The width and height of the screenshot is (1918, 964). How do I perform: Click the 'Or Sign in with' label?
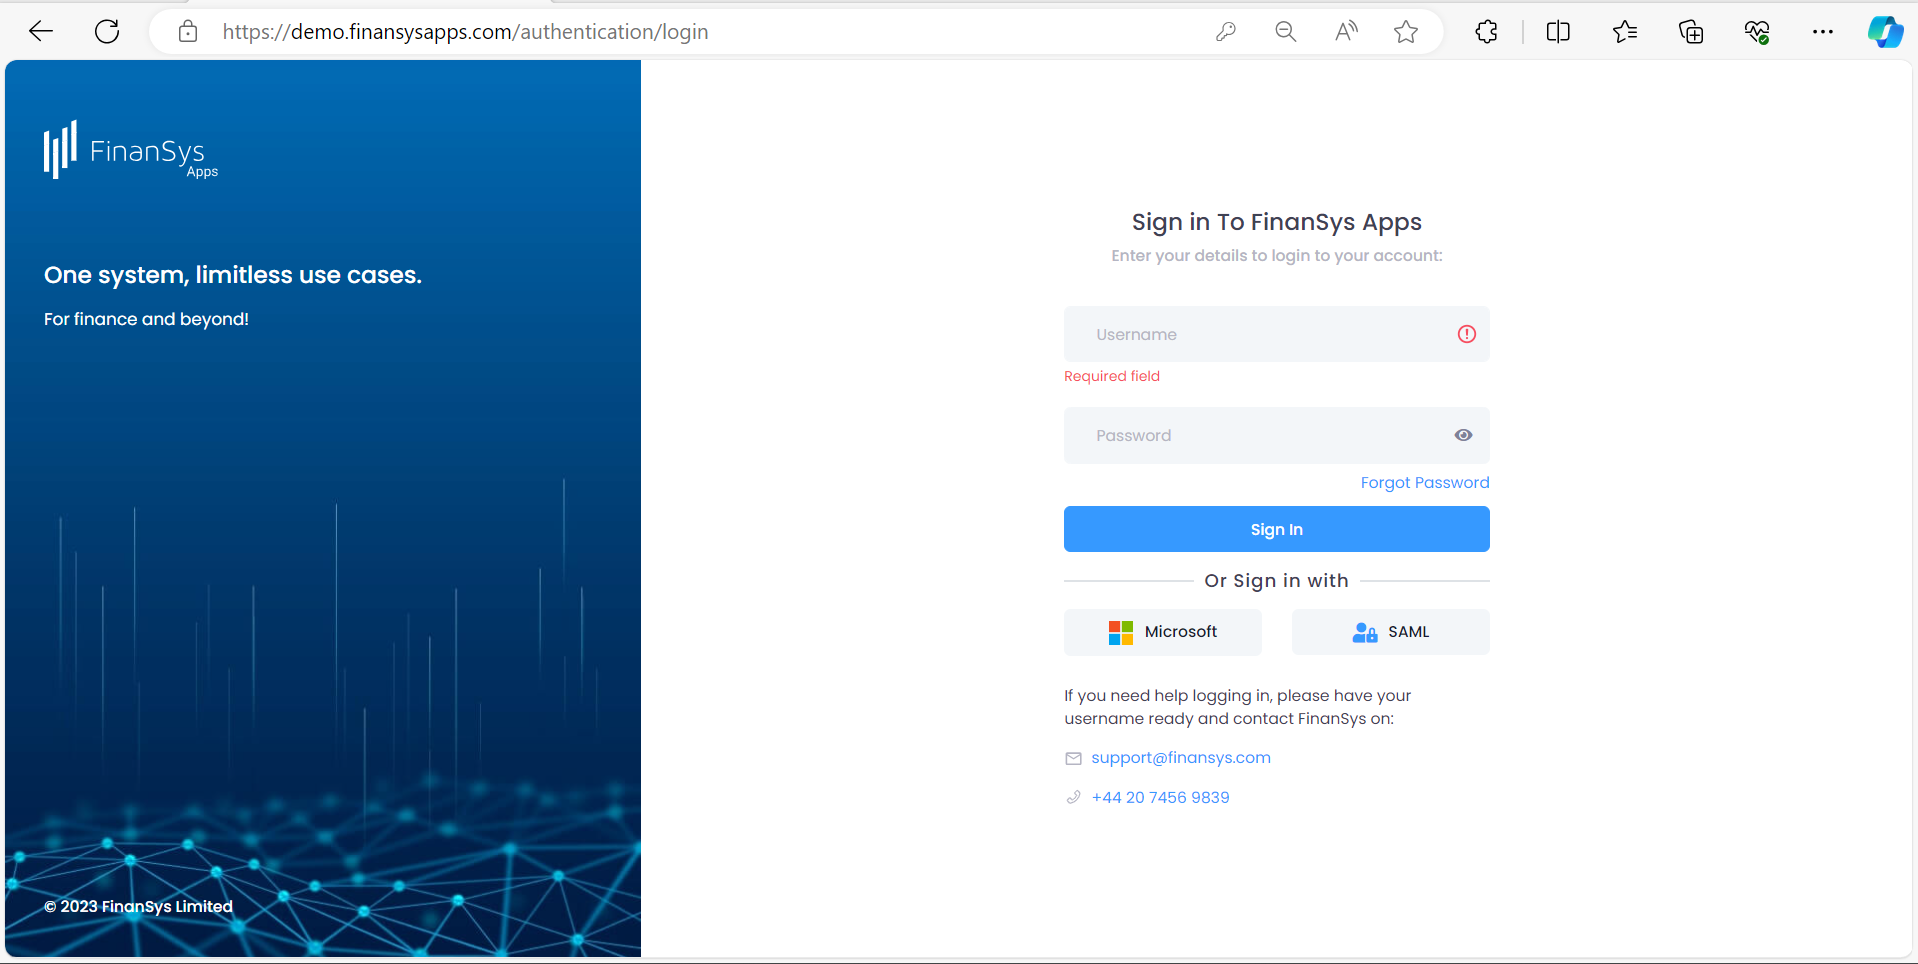point(1277,581)
